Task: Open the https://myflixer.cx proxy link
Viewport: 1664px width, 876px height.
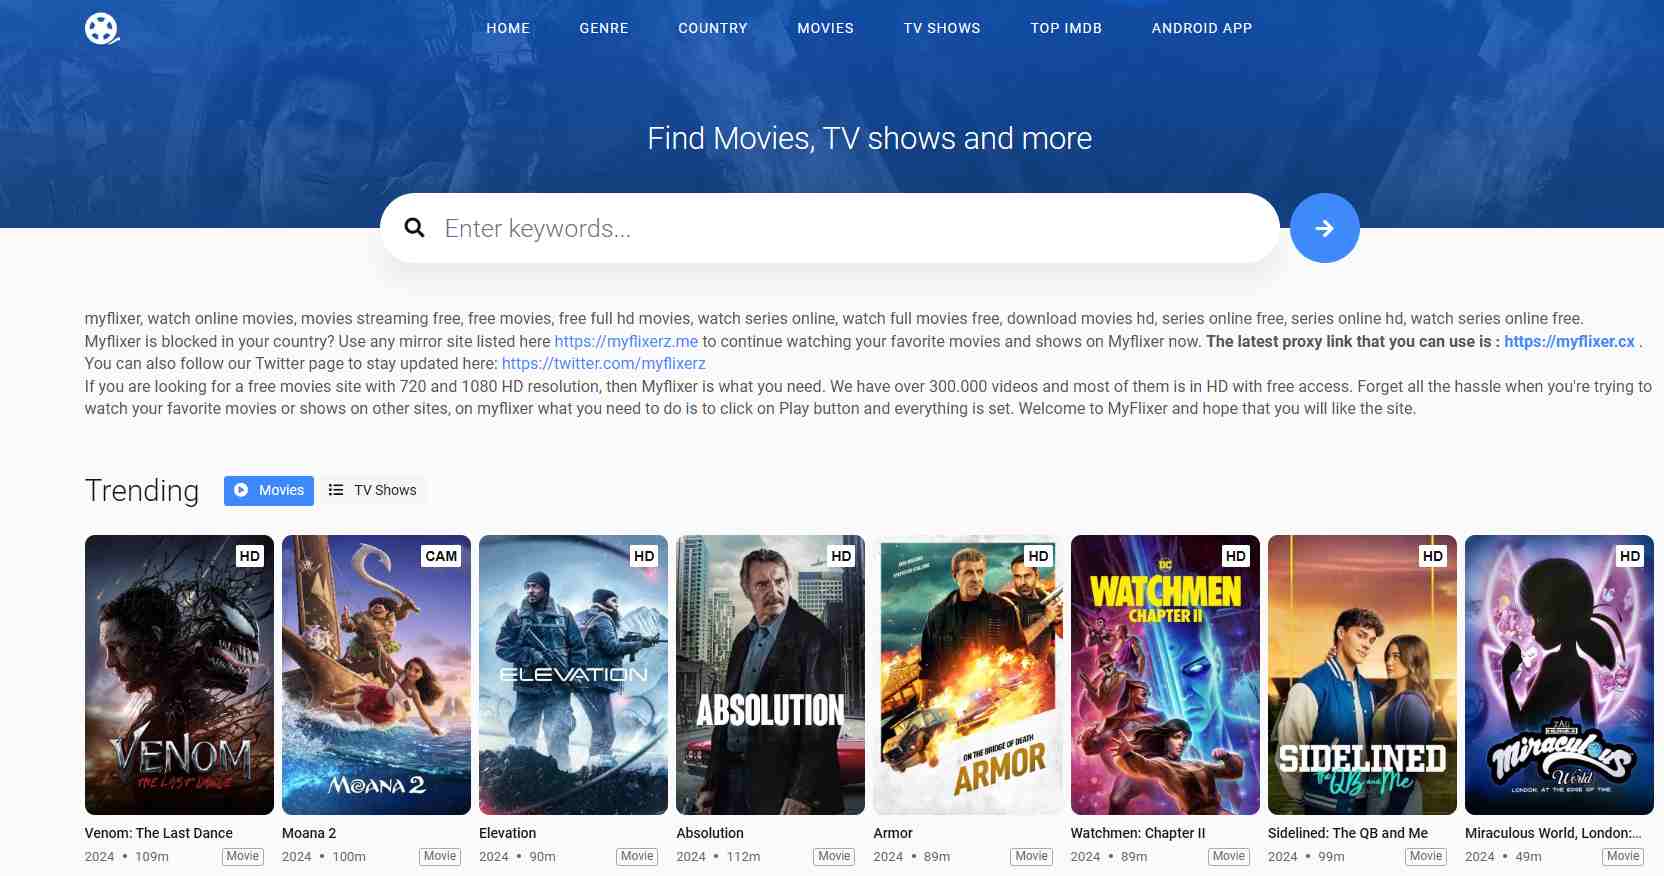Action: (1569, 341)
